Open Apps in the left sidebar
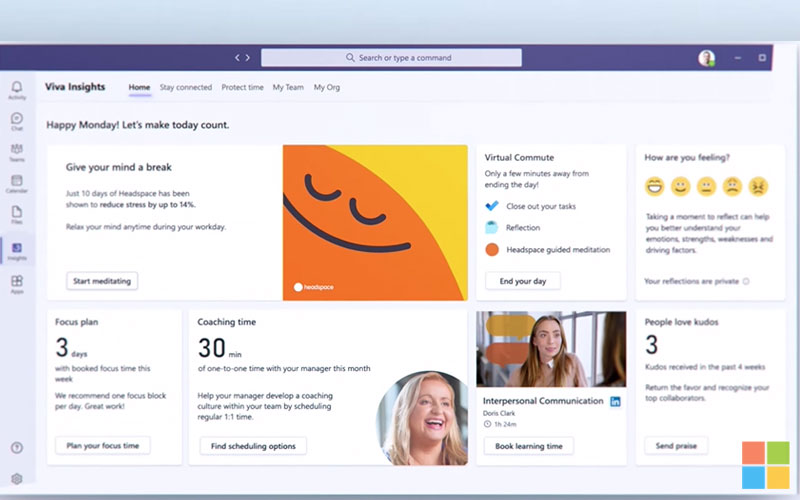The width and height of the screenshot is (800, 500). [17, 284]
